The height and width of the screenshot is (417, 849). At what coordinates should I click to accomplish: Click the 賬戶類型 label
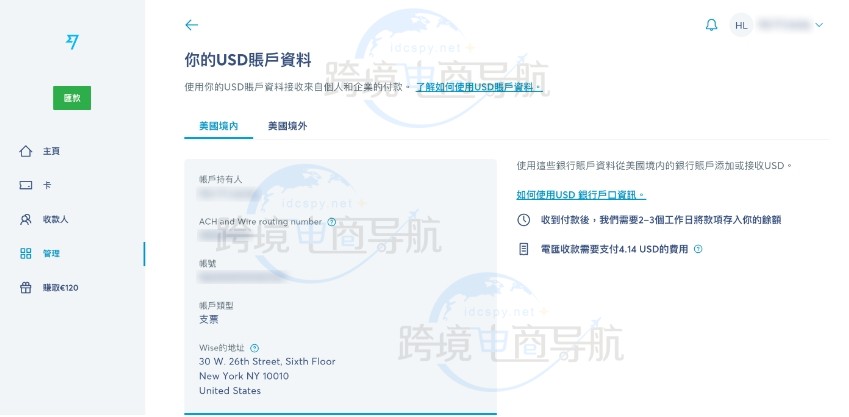[x=217, y=306]
